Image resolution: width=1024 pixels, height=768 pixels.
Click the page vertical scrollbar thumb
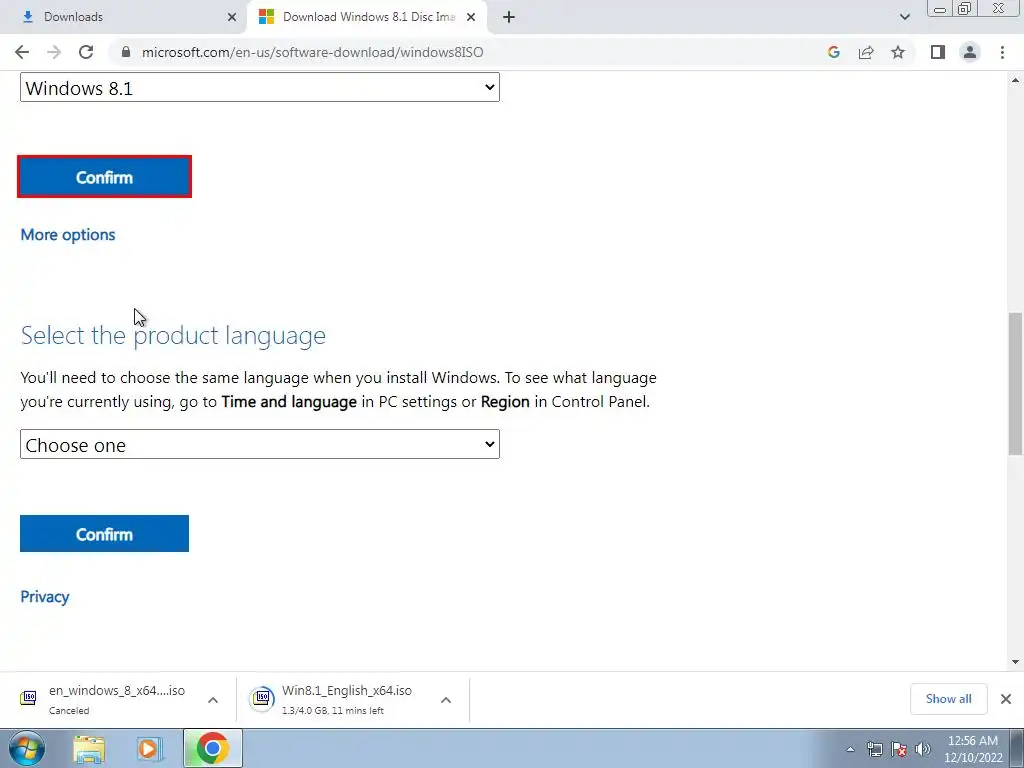[x=1015, y=384]
